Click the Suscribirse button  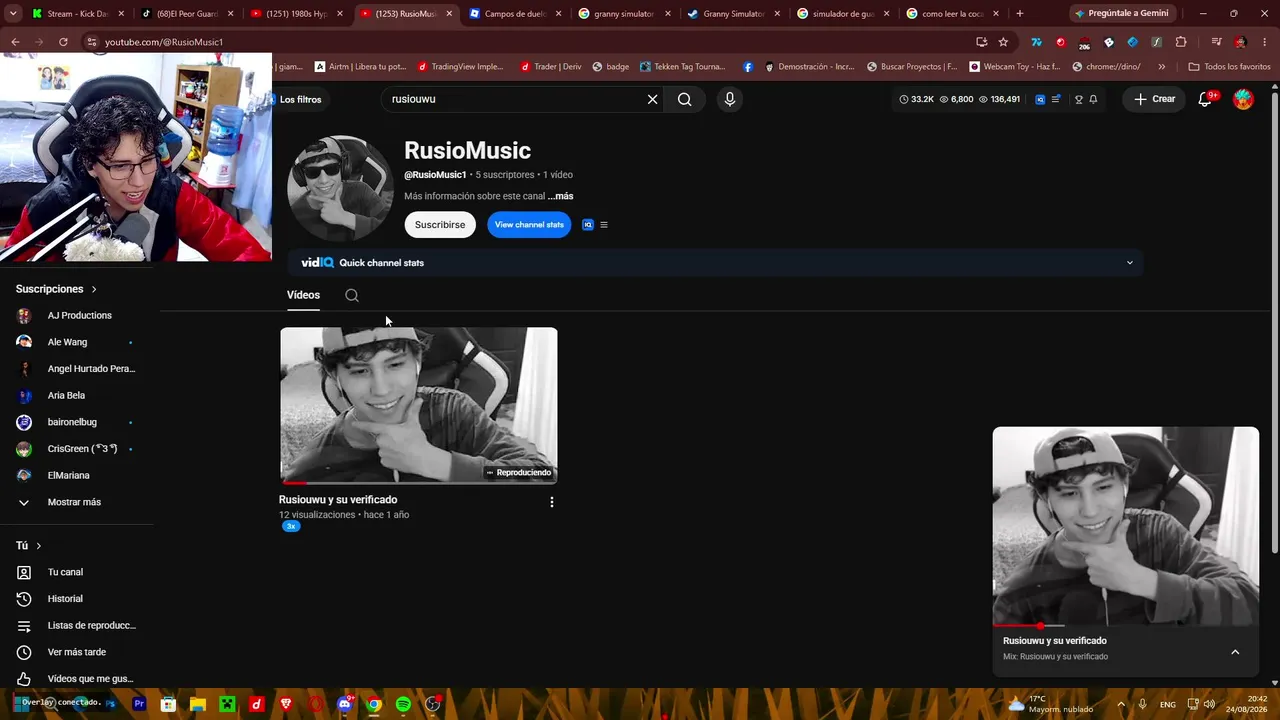440,225
